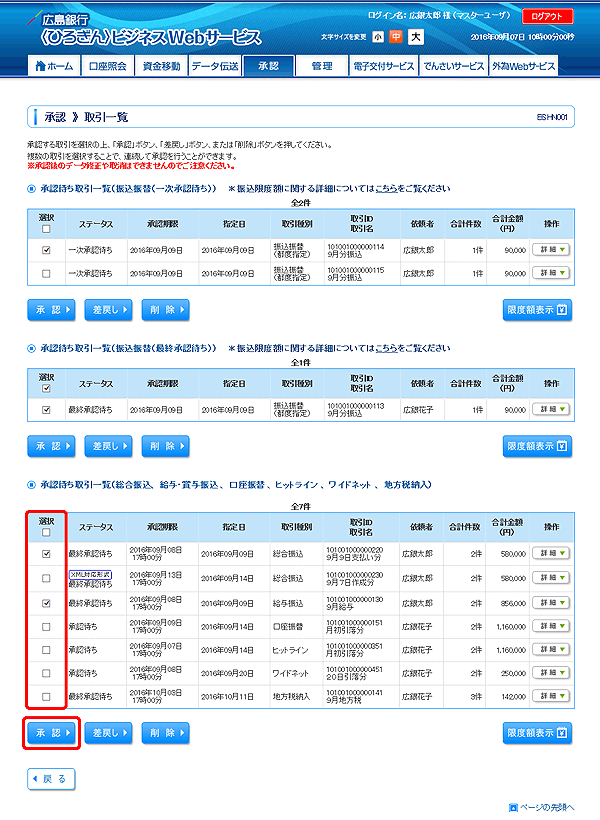Uncheck transaction 101001000000114 checkbox

(46, 250)
